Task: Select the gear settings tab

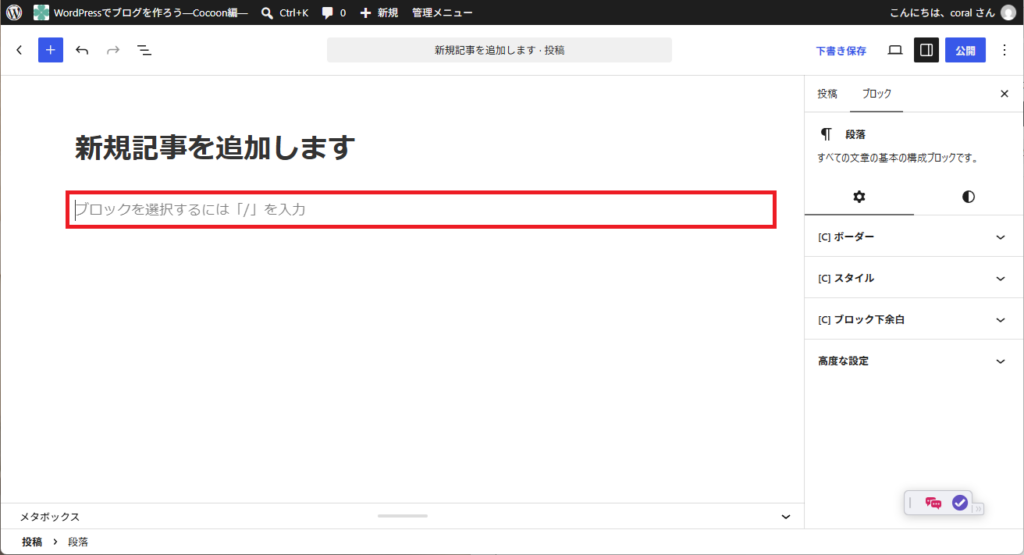Action: 859,197
